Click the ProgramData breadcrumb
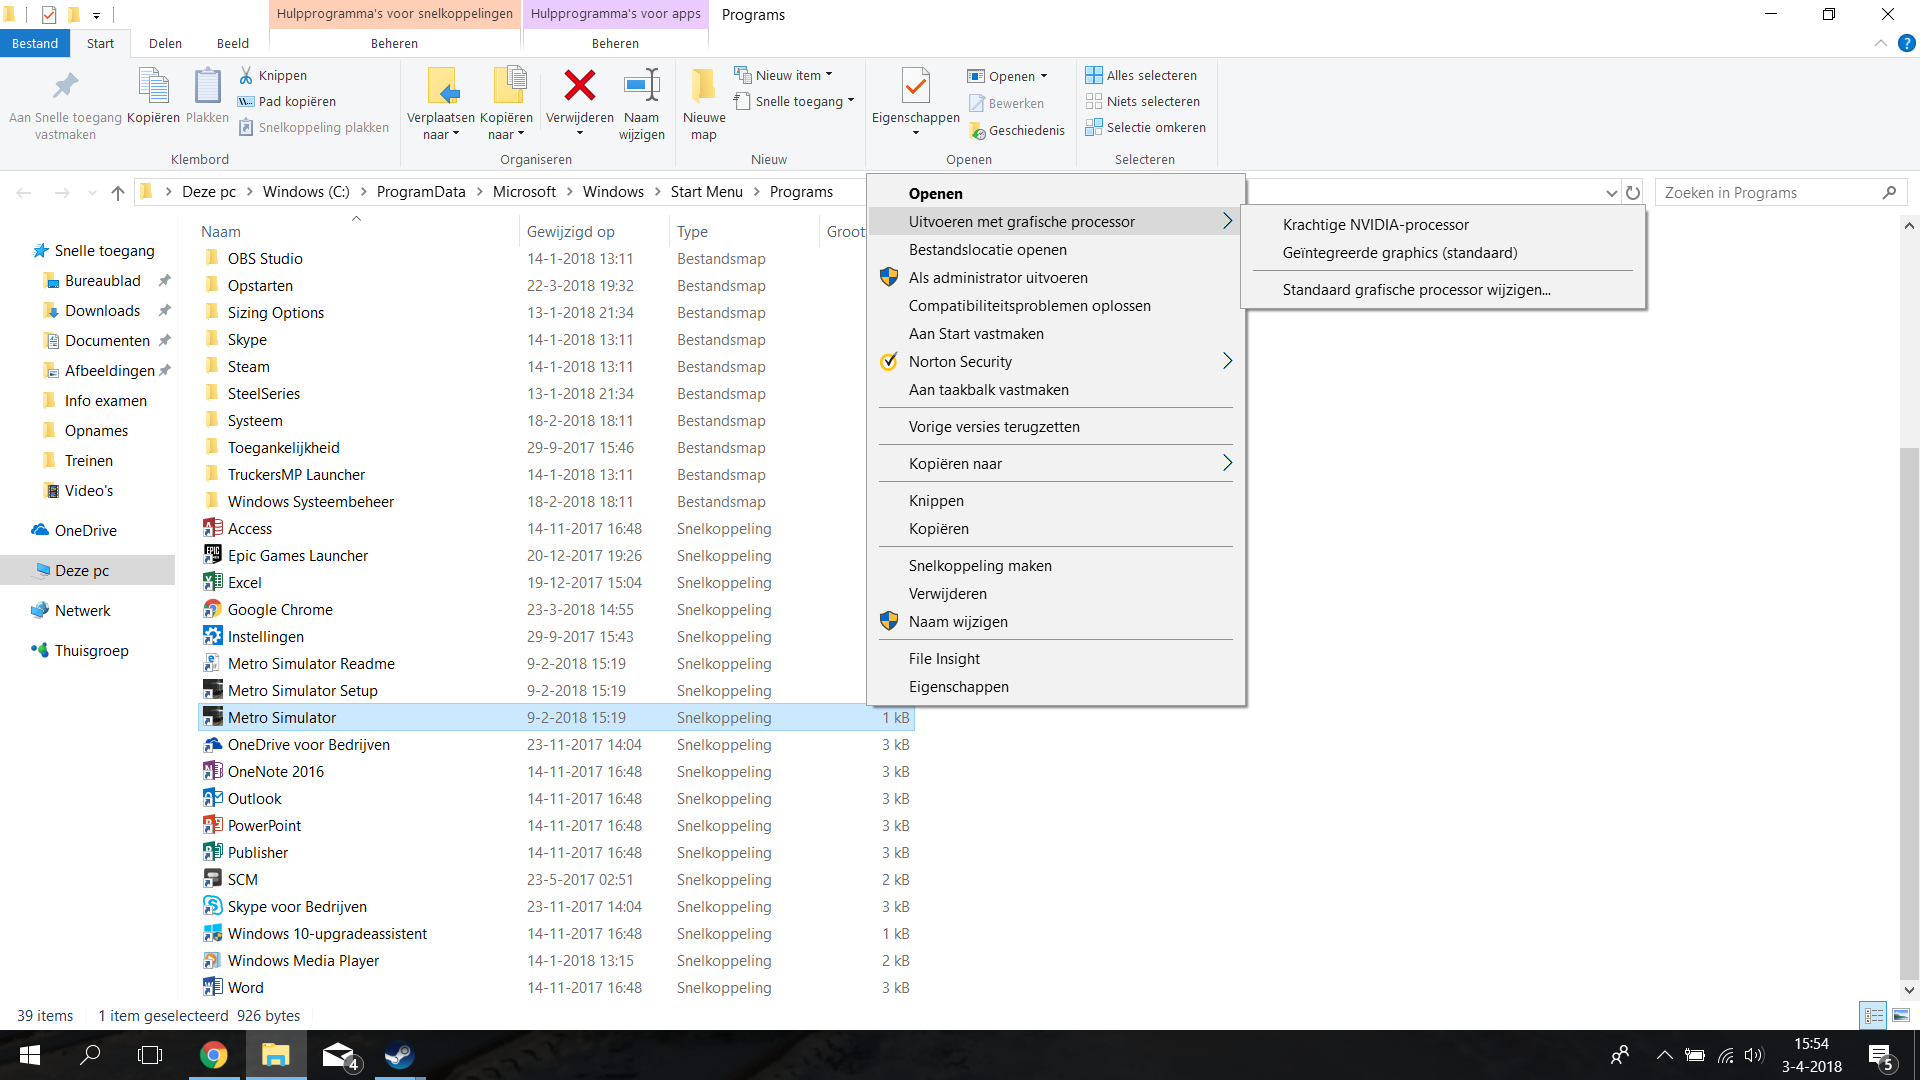The height and width of the screenshot is (1080, 1920). click(421, 192)
